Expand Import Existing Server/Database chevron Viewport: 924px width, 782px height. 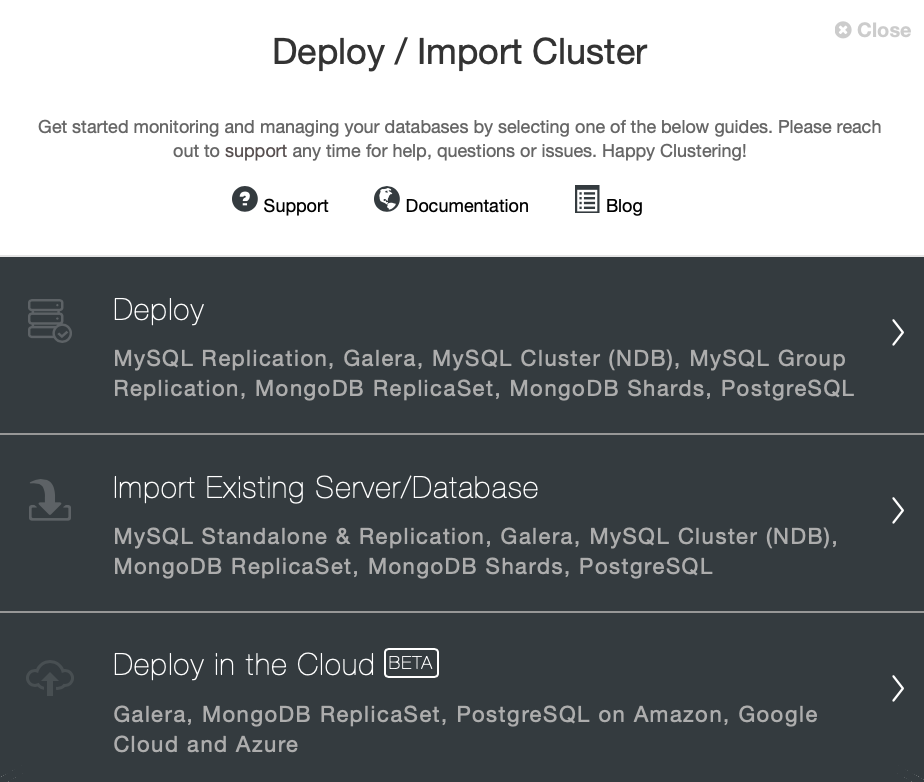(x=897, y=510)
